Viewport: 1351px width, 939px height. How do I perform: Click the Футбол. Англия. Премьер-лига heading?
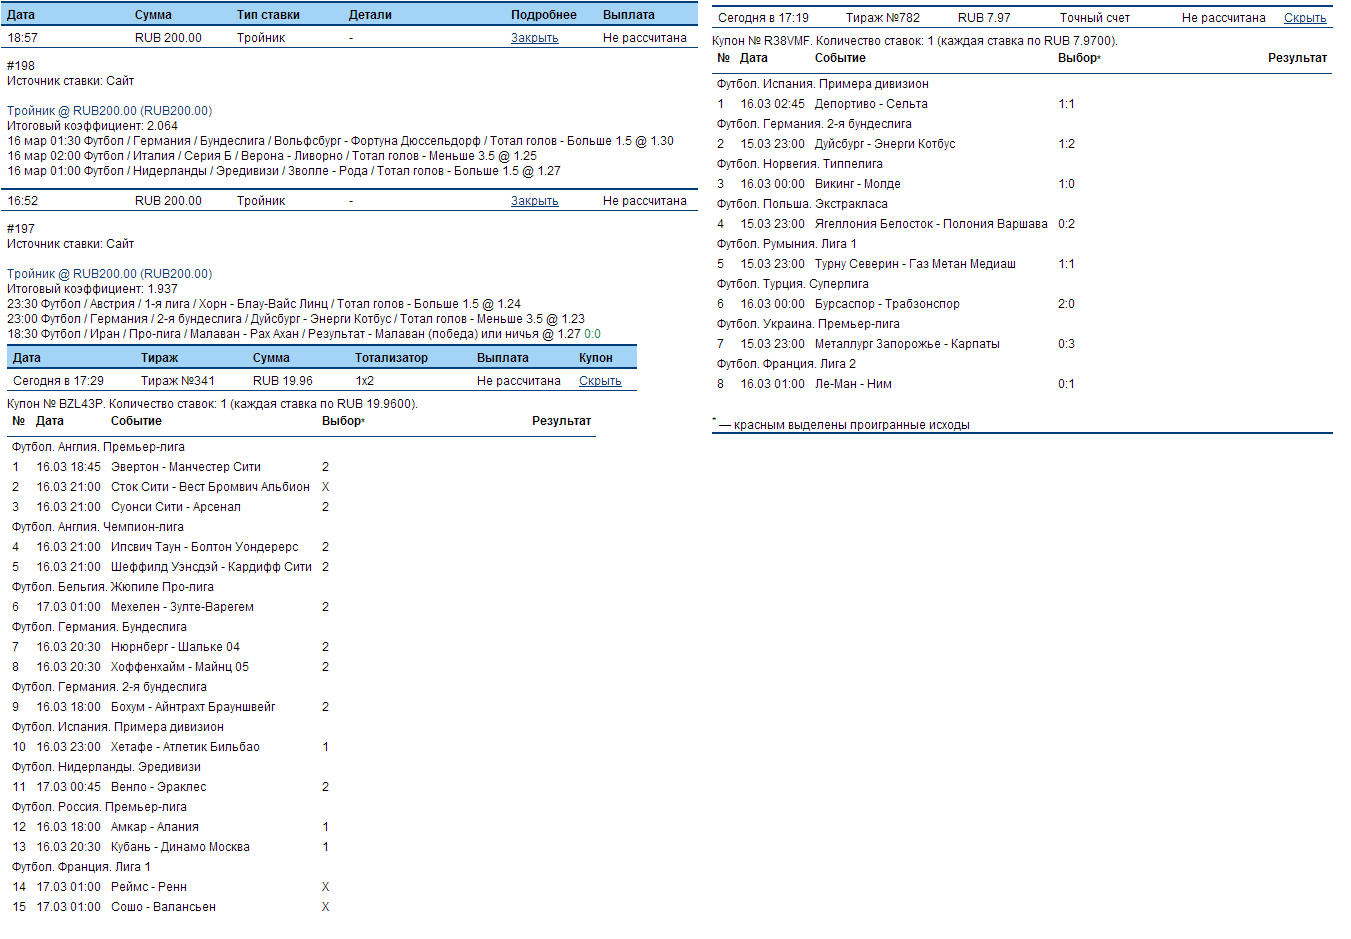[98, 447]
